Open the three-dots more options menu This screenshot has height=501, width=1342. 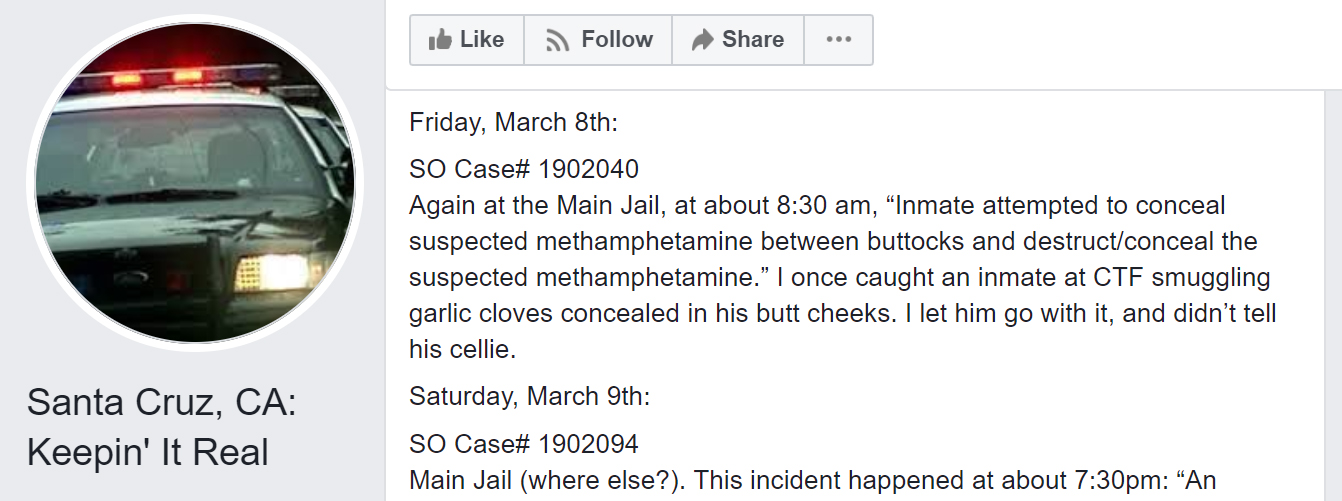(x=839, y=40)
